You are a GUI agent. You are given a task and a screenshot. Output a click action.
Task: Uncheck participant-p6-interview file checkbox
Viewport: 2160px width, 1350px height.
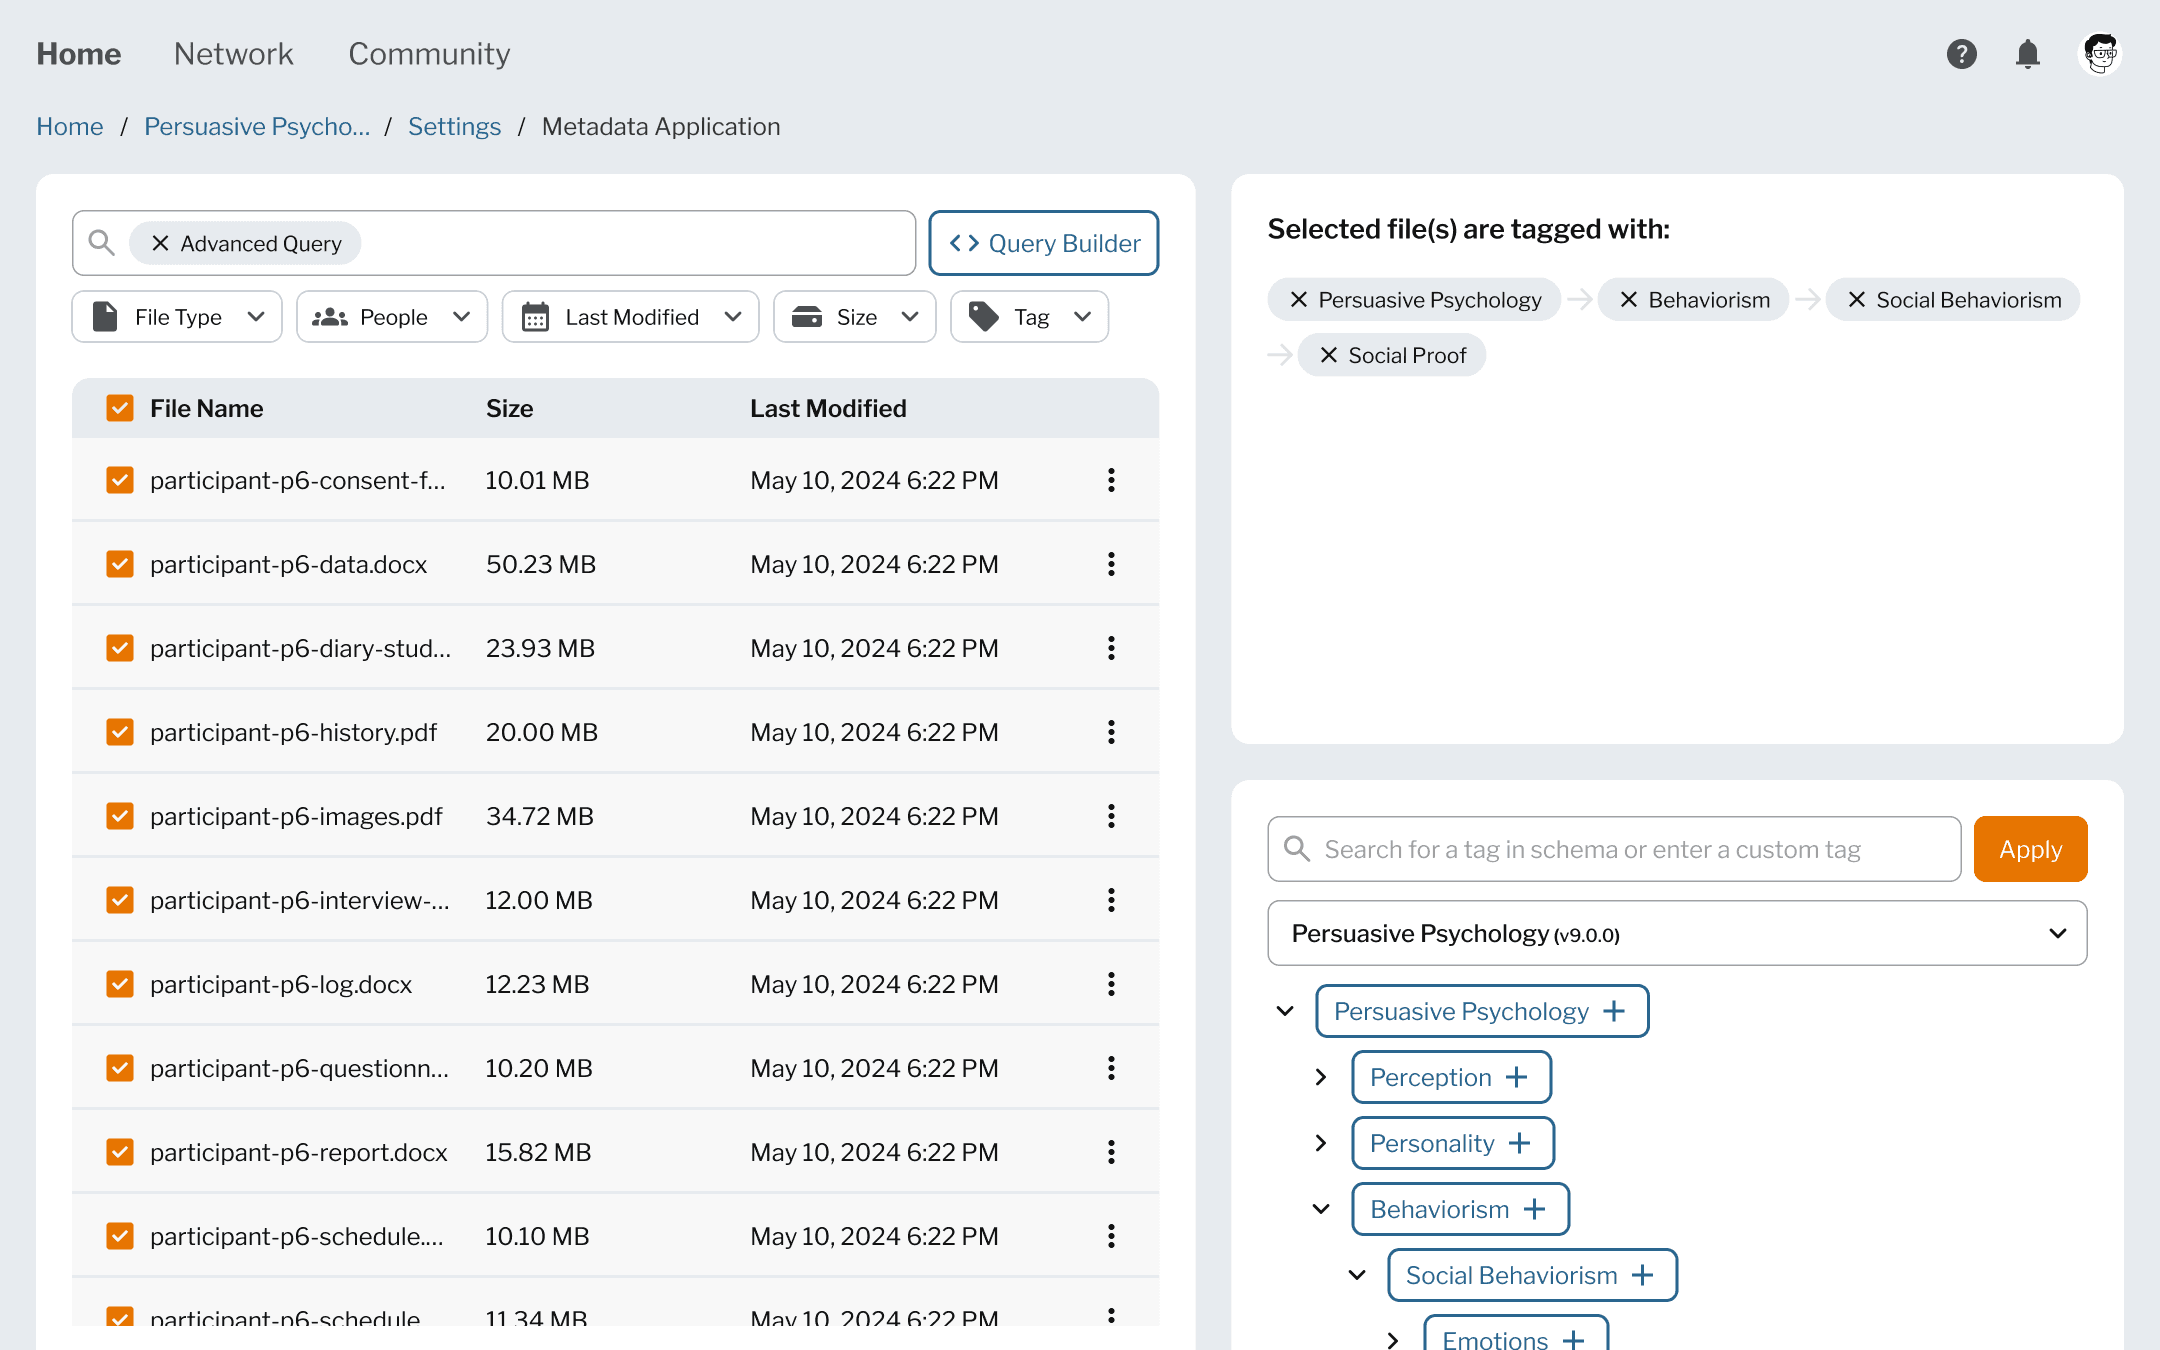120,900
